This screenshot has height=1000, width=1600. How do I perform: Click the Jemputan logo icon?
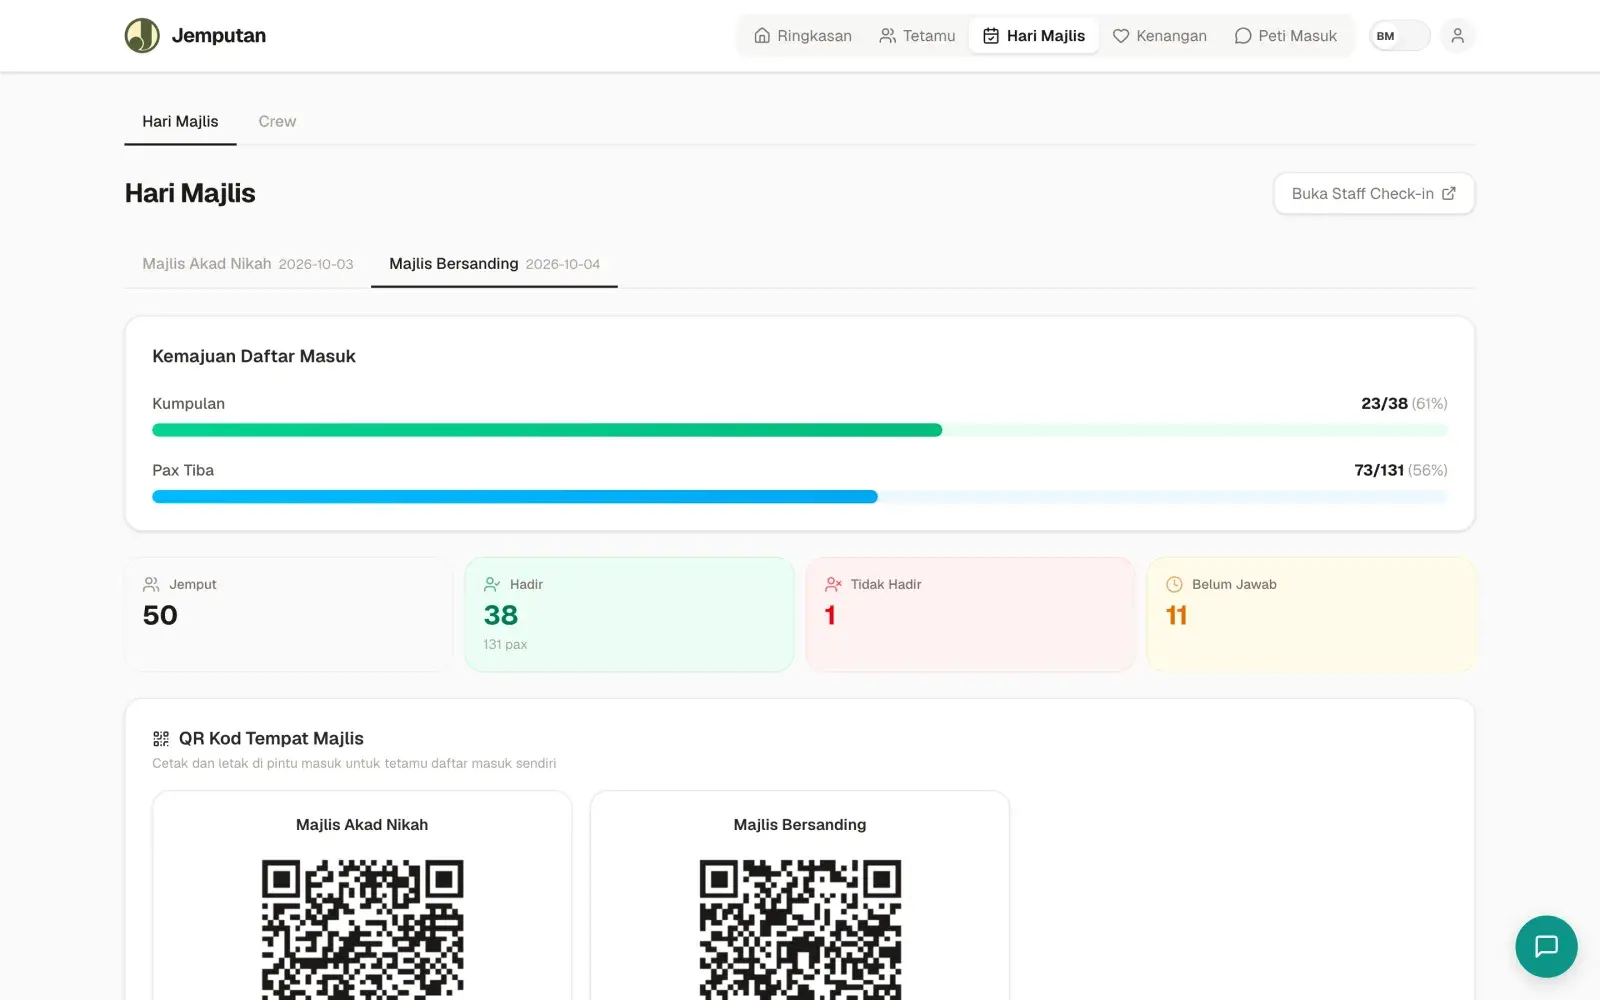(142, 36)
